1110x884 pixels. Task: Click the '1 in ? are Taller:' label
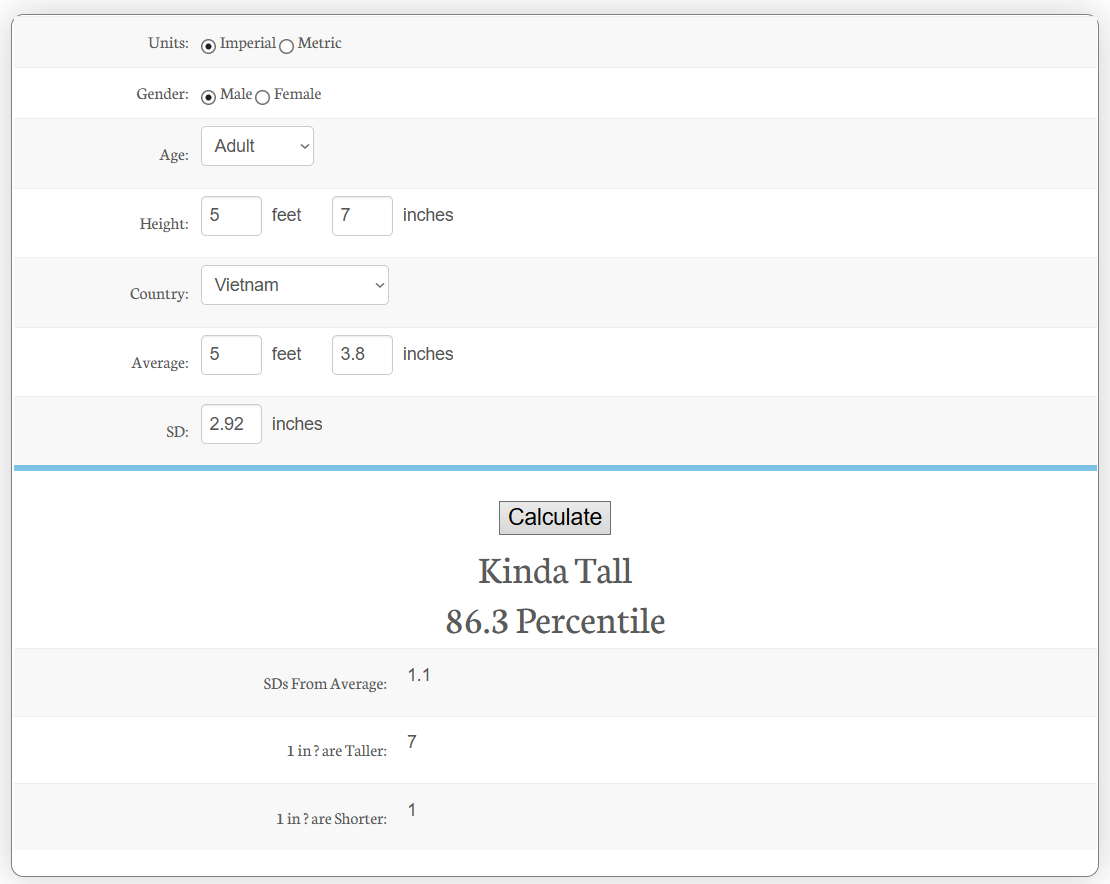pos(337,751)
